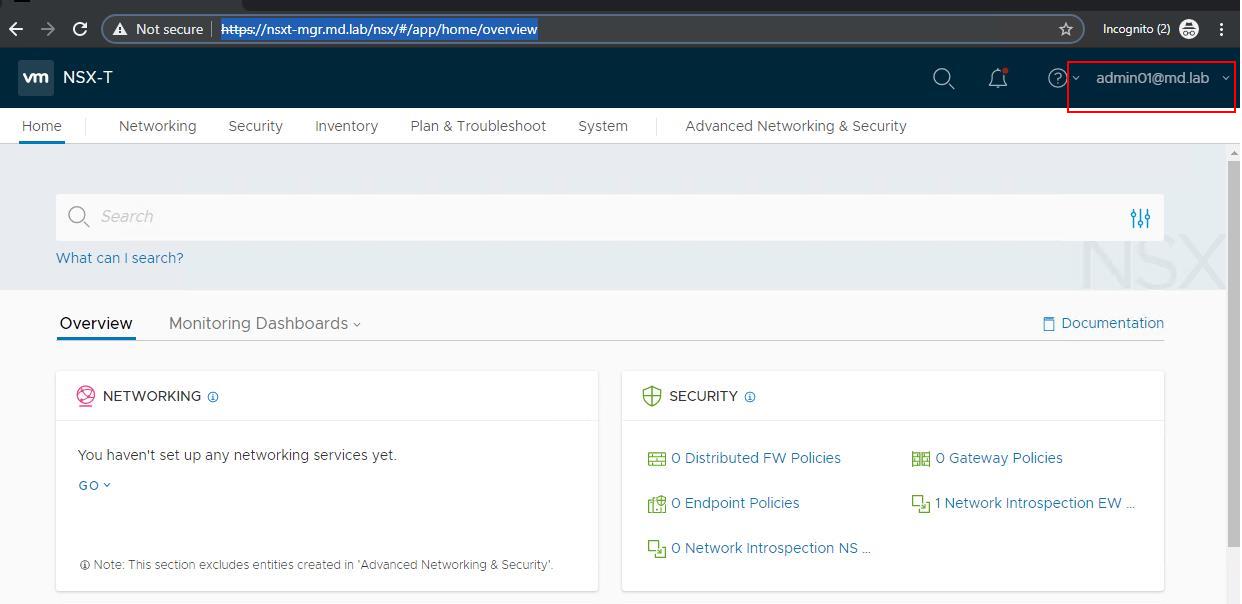
Task: Click the Documentation book icon
Action: 1049,324
